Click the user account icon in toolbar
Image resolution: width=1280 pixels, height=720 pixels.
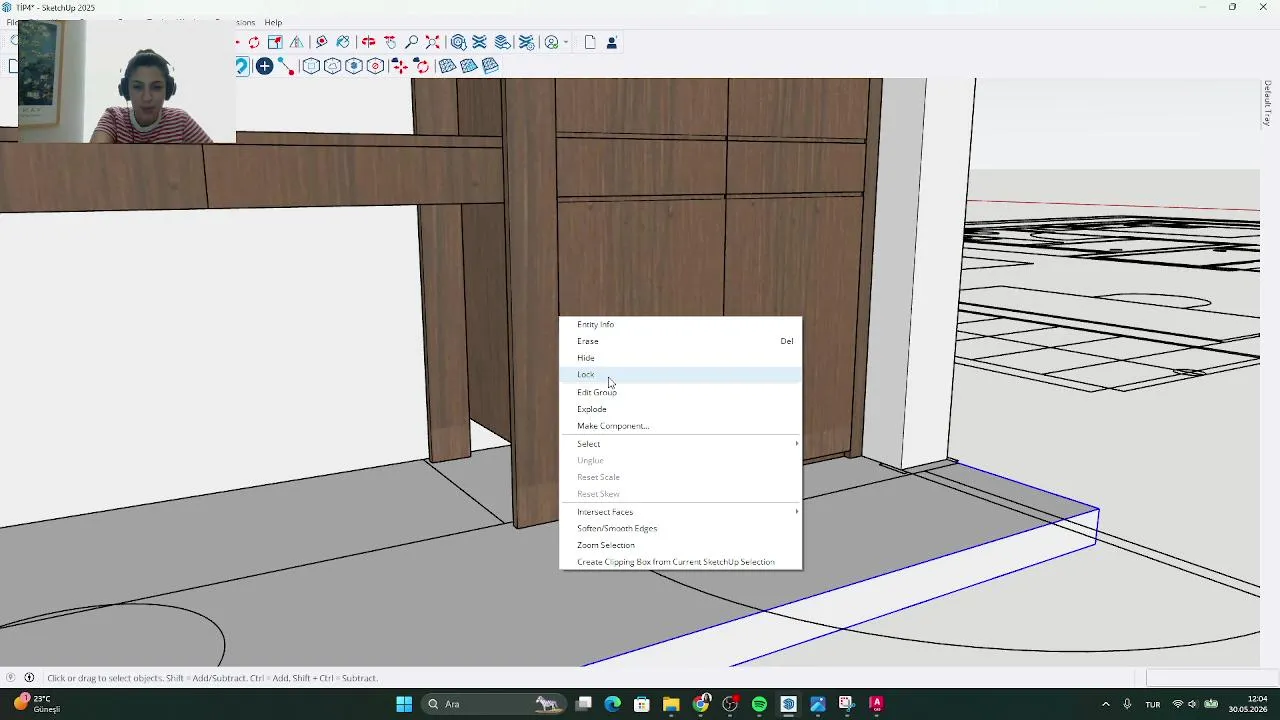click(x=611, y=42)
